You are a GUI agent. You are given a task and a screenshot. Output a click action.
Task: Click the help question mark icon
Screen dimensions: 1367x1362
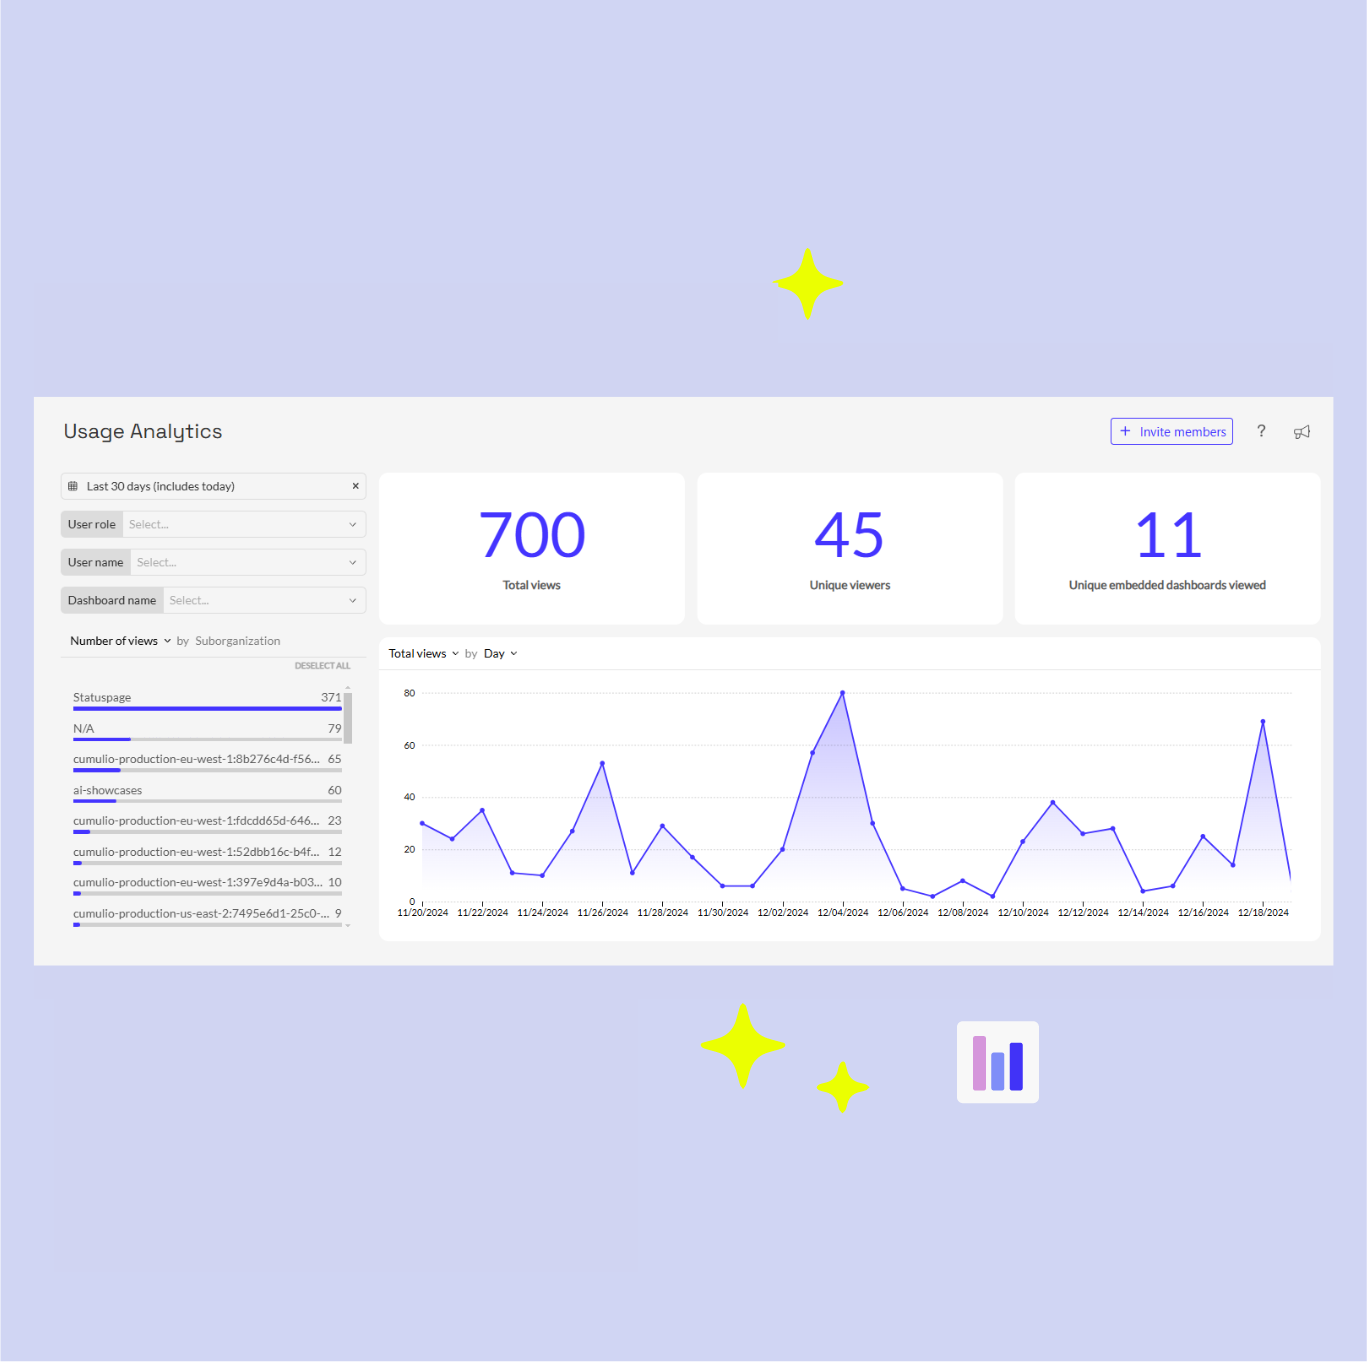[x=1261, y=431]
